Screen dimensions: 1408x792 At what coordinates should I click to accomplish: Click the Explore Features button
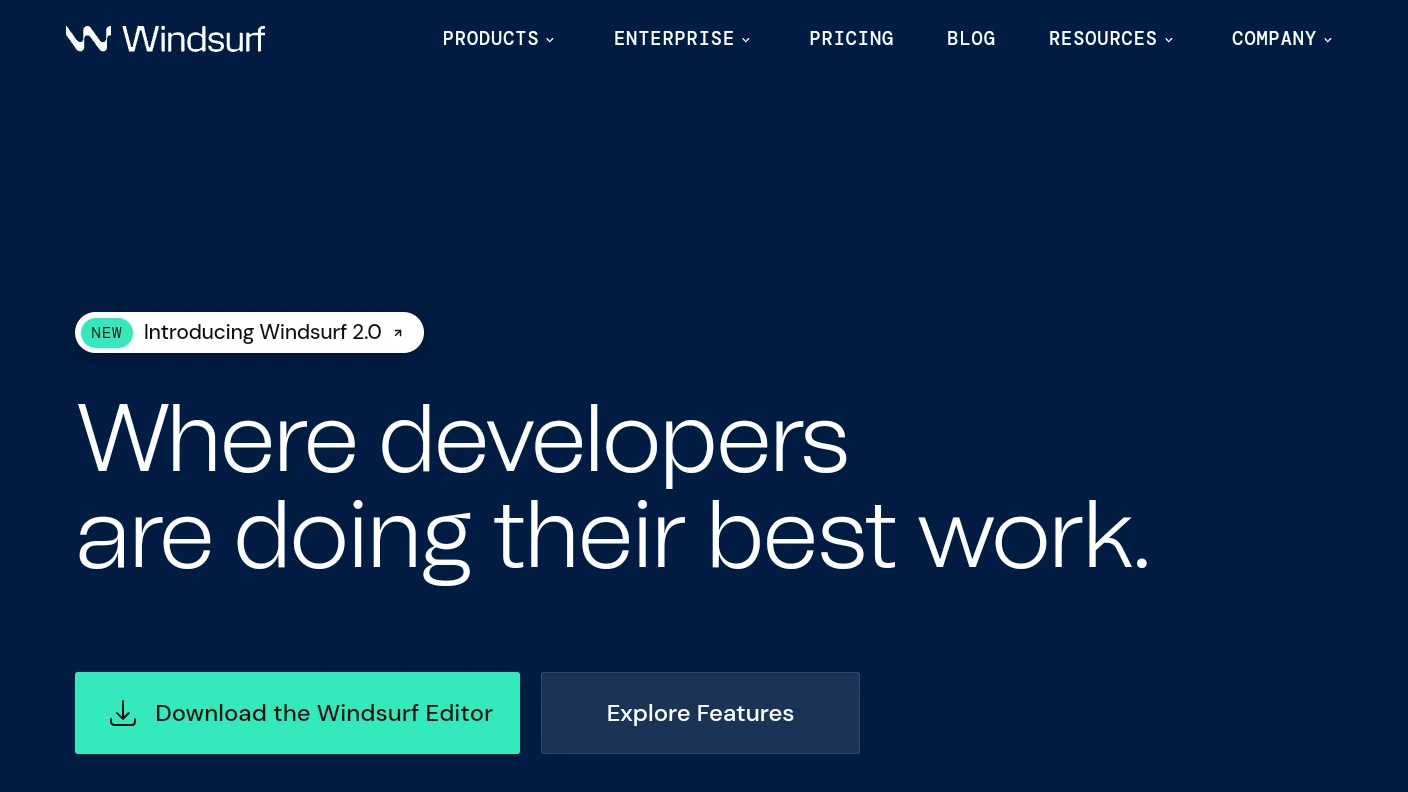[700, 713]
